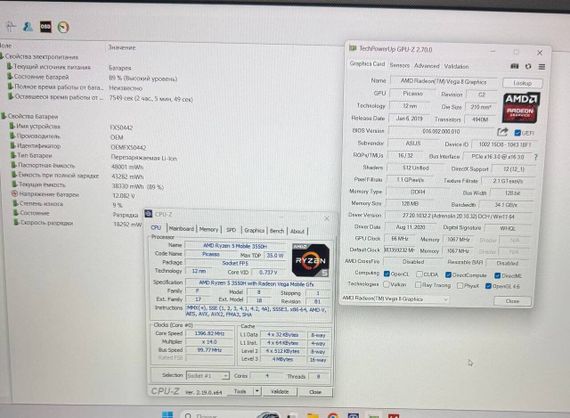Switch to the CPU-Z Graphics tab
Screen dimensions: 570x418
(x=254, y=230)
